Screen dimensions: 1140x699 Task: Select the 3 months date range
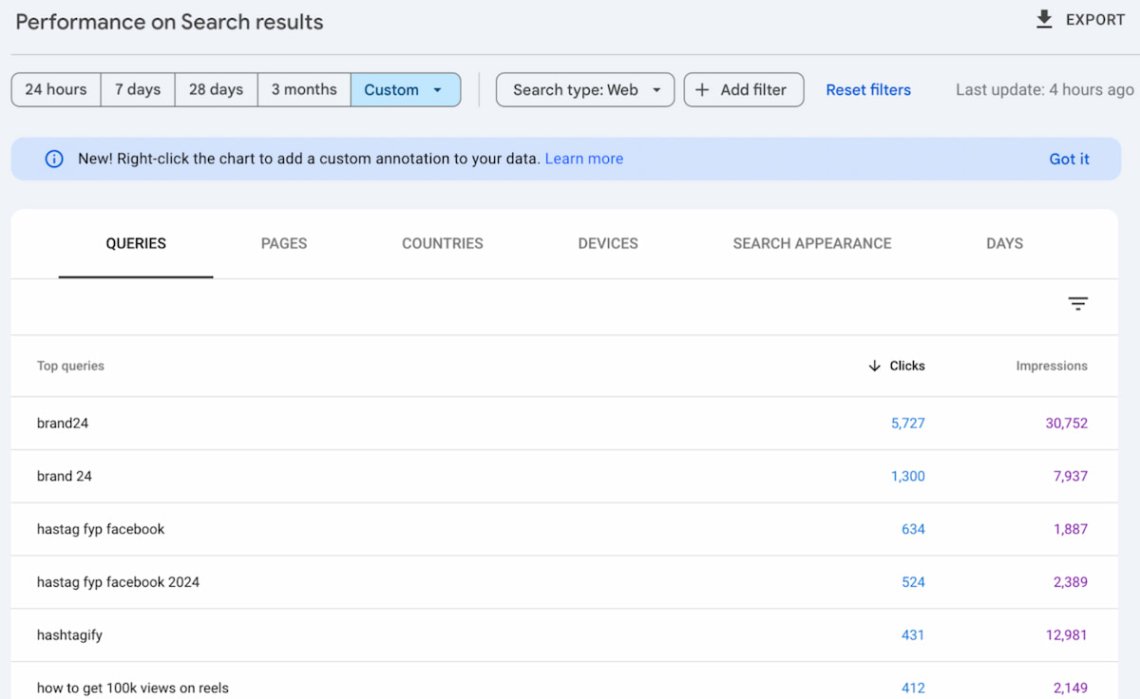click(304, 90)
